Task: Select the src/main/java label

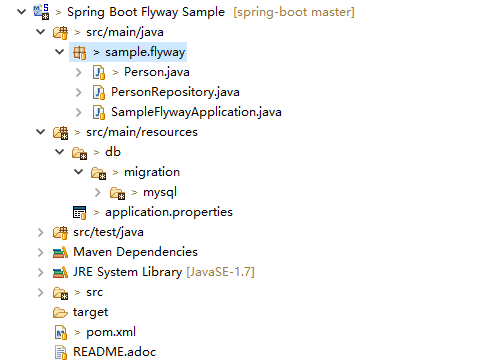Action: coord(125,32)
